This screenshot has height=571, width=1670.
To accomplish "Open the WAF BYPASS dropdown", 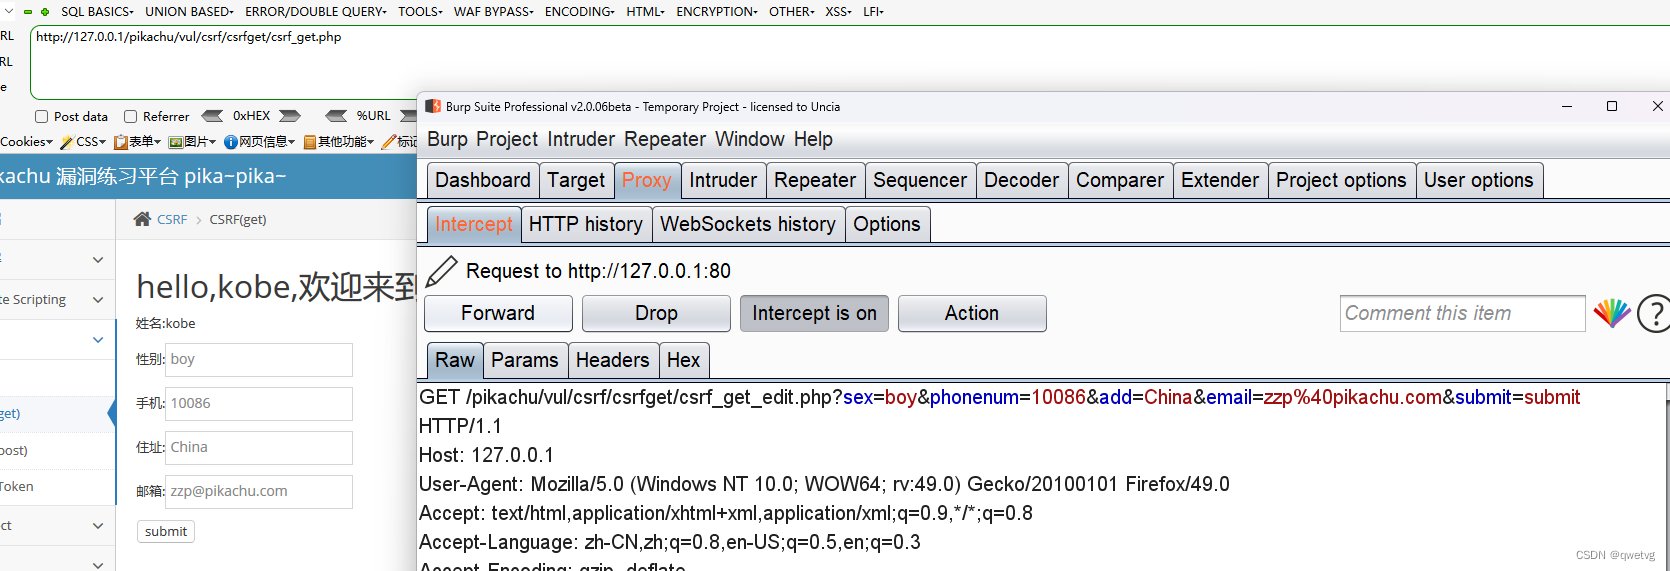I will (494, 12).
